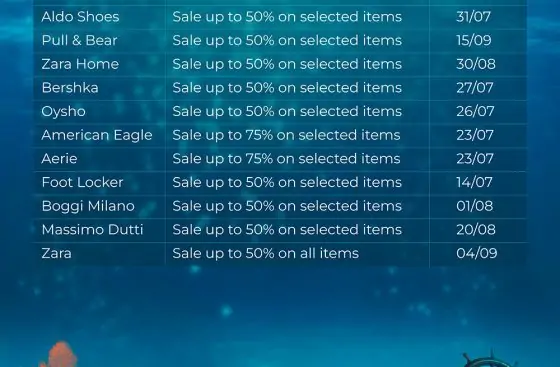Image resolution: width=560 pixels, height=367 pixels.
Task: Click the 14/07 Foot Locker date
Action: [474, 182]
